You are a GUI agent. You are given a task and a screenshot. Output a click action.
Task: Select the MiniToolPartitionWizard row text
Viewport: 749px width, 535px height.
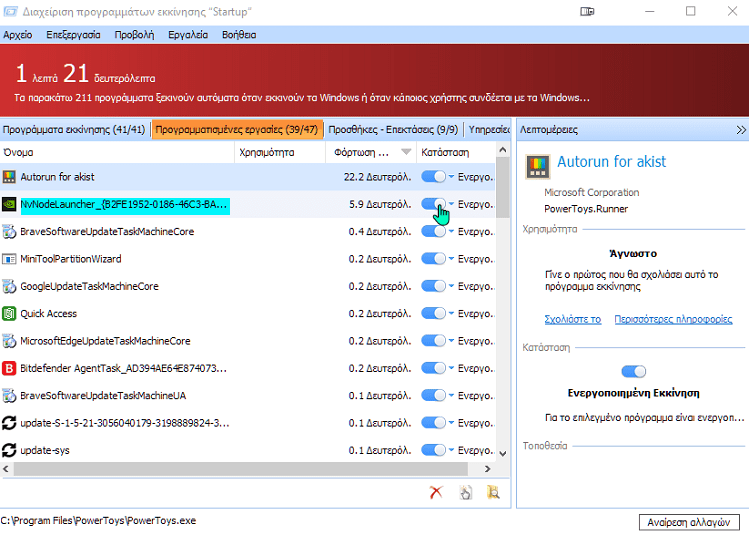point(71,259)
